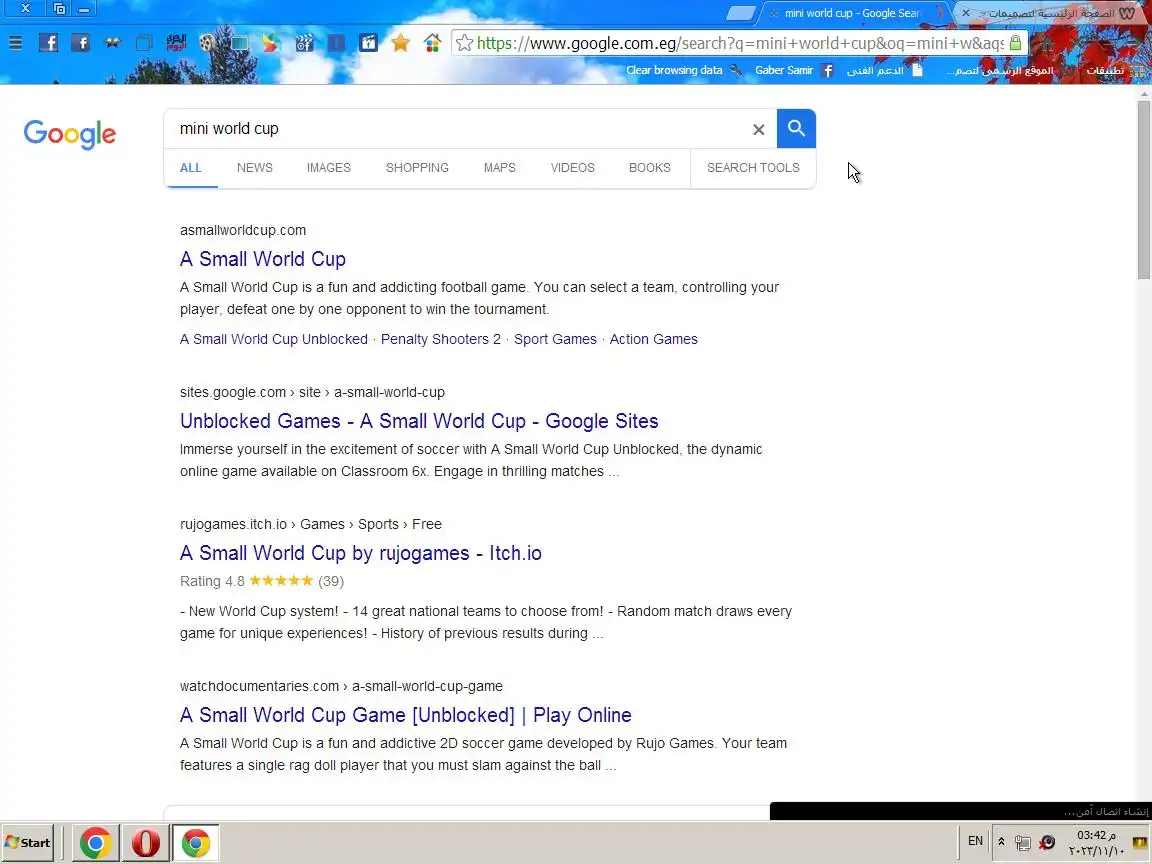Open the الموقع الرسمى bookmark
Screen dimensions: 1152x864
tap(999, 71)
